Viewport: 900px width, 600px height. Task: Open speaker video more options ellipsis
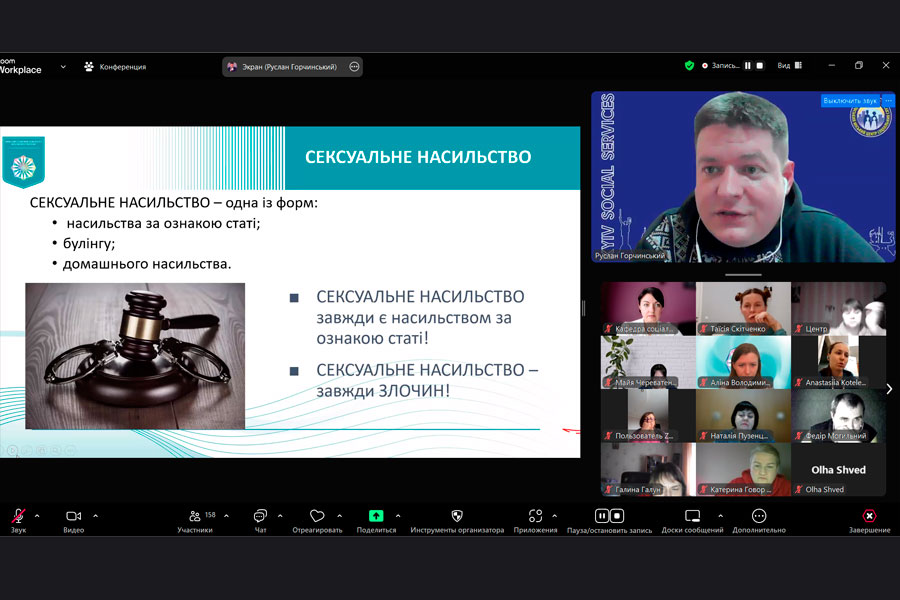tap(889, 100)
